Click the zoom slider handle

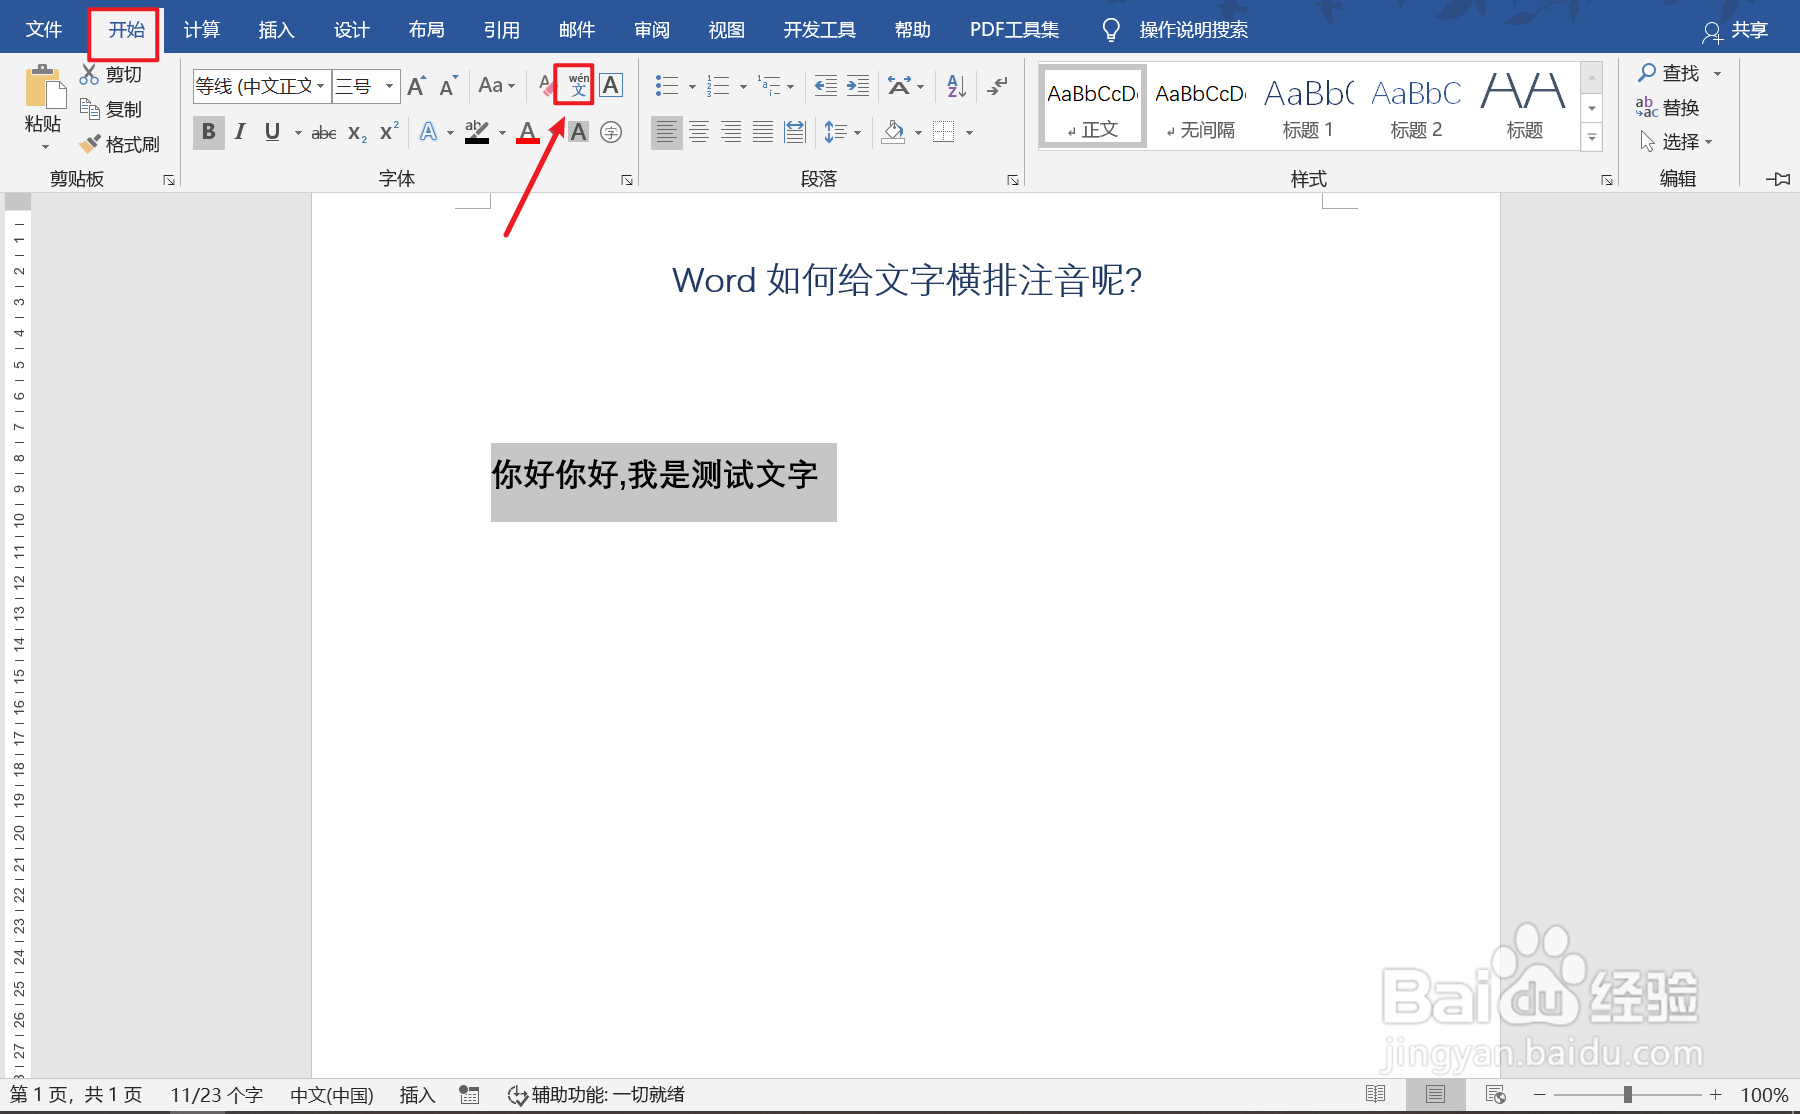[x=1628, y=1095]
